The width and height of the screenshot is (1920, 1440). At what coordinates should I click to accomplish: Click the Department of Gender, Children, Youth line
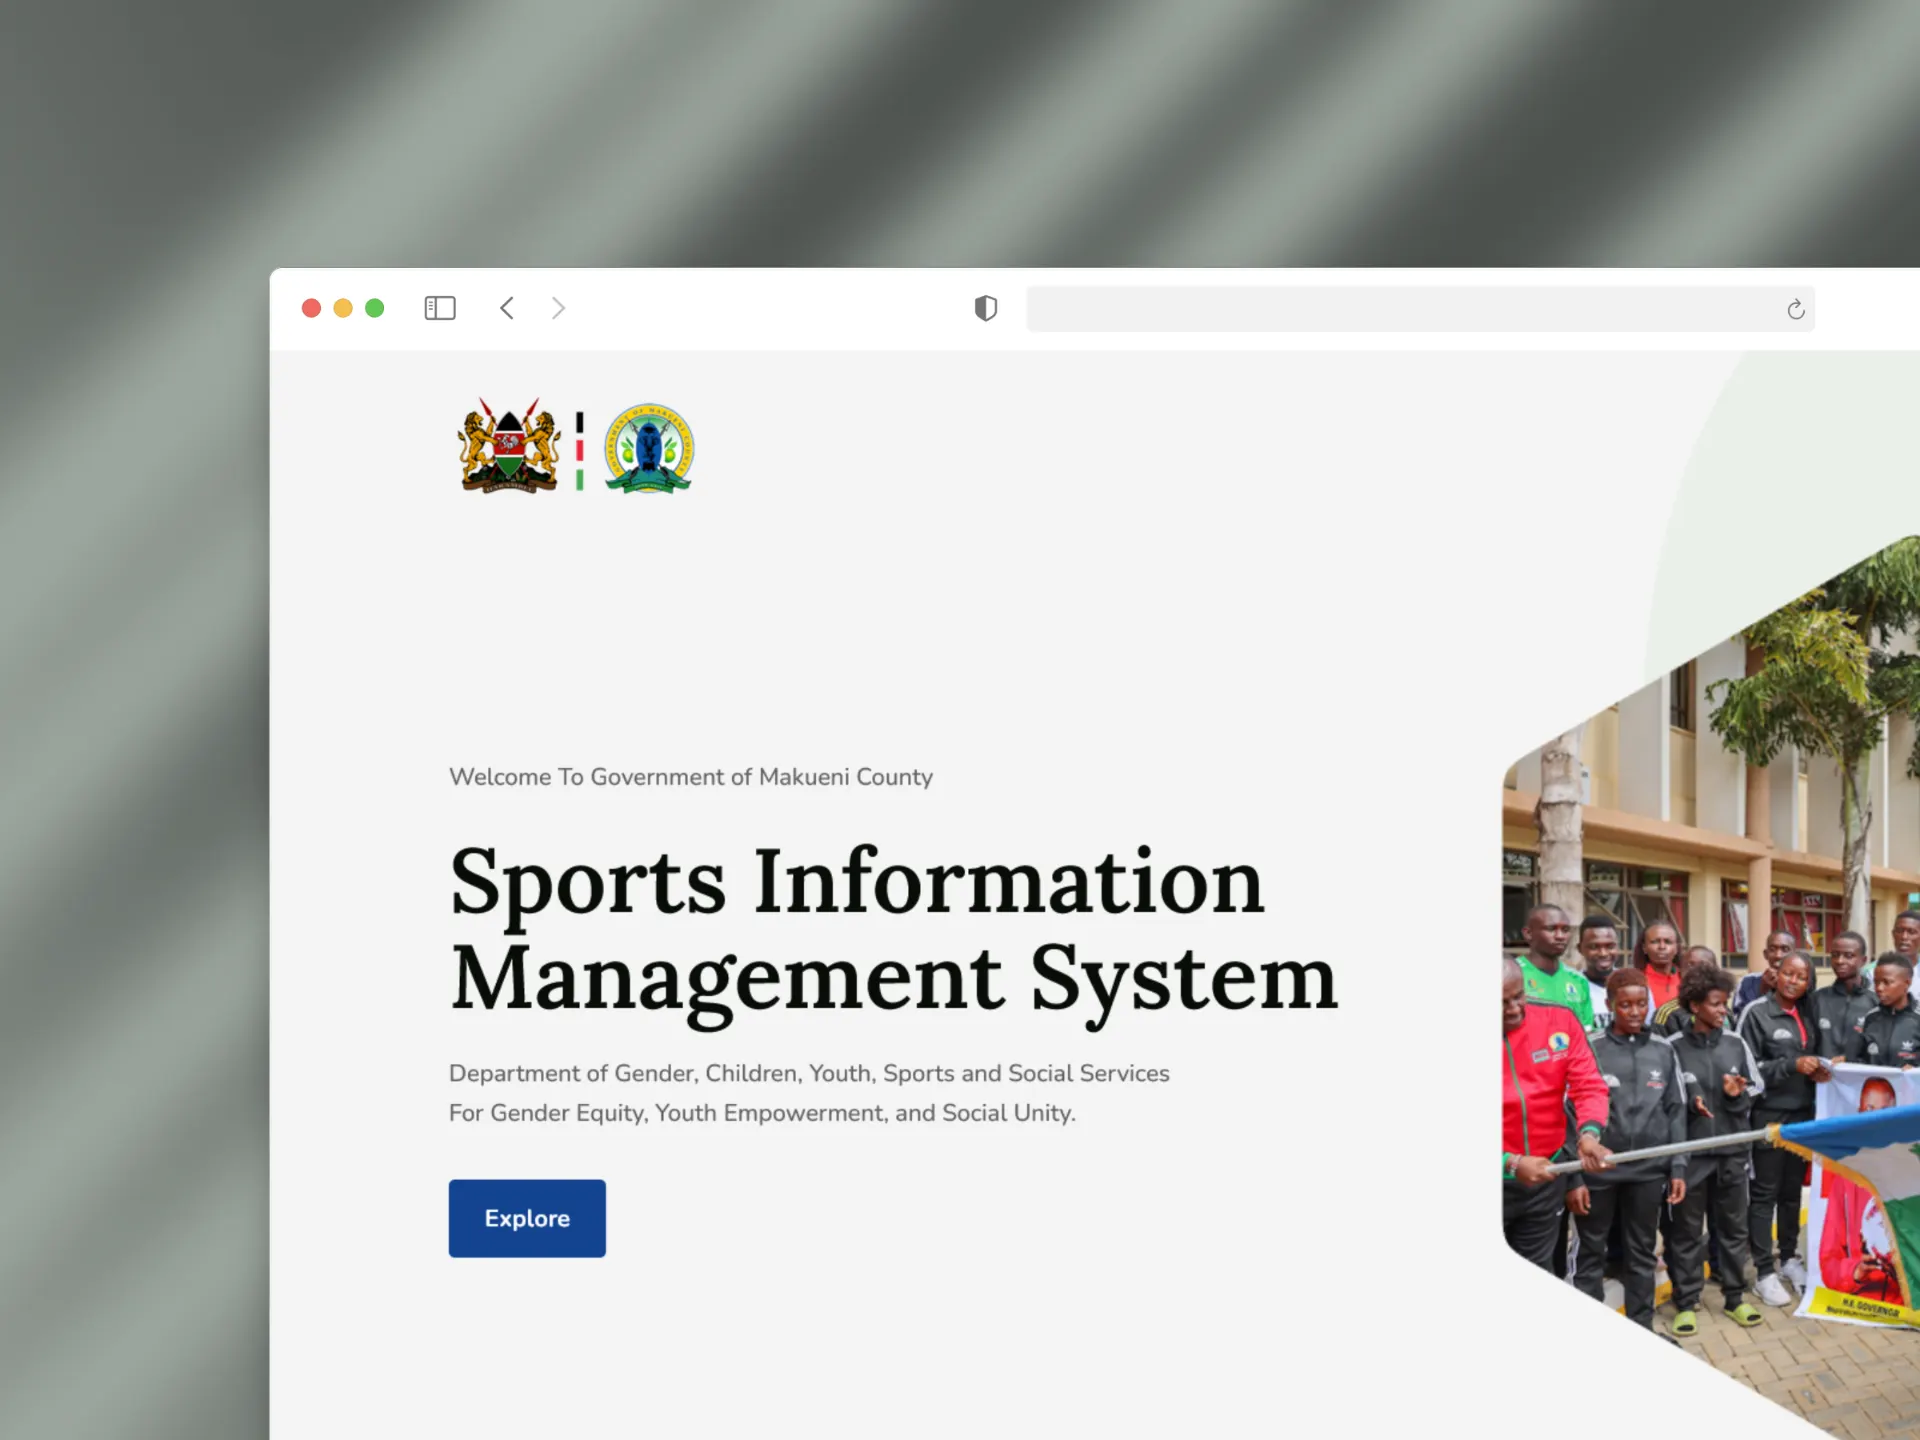[x=808, y=1073]
